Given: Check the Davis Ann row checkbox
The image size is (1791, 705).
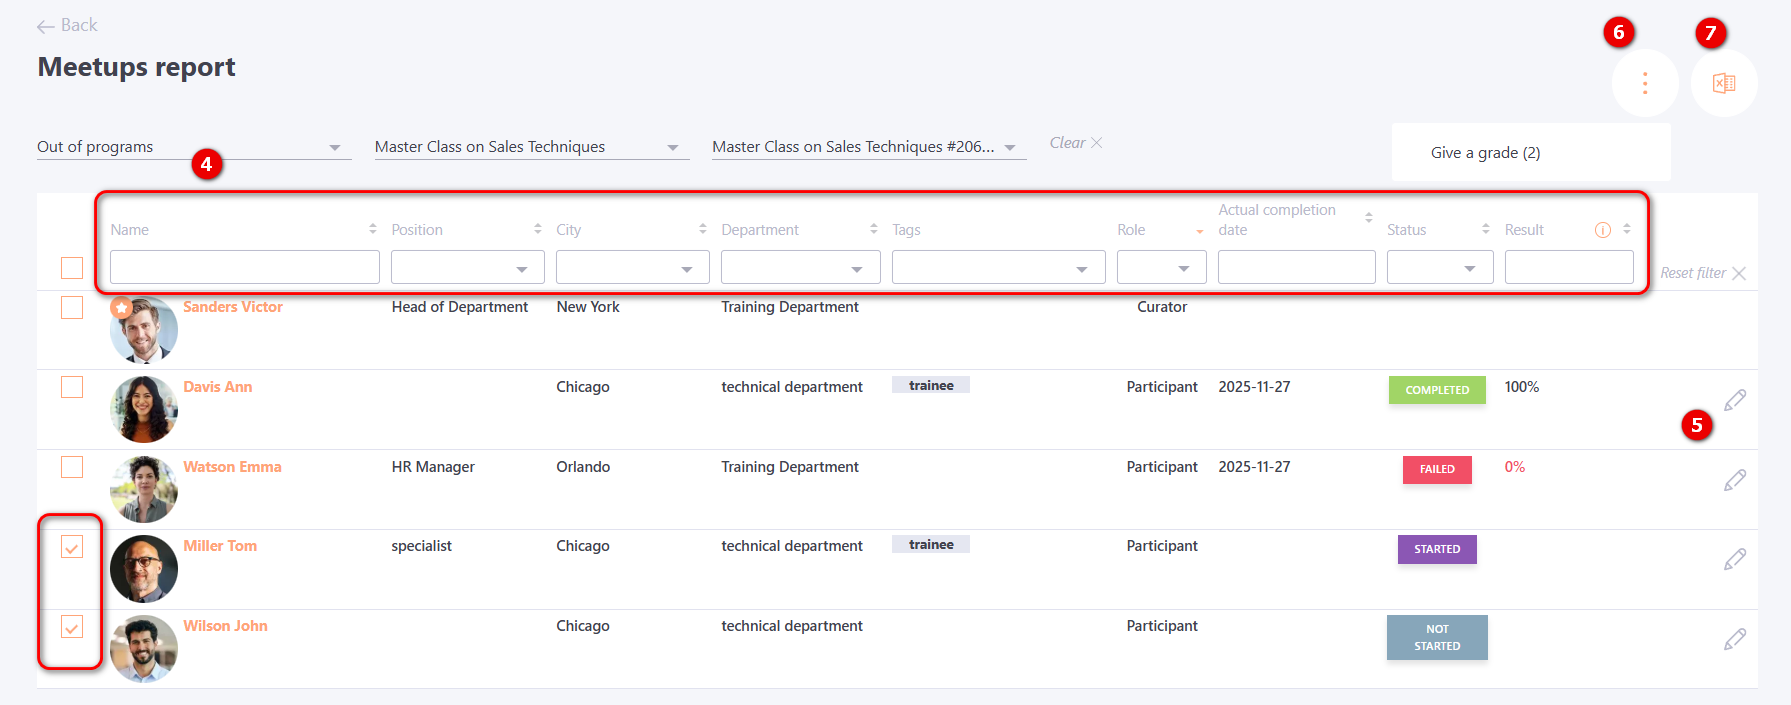Looking at the screenshot, I should 72,387.
